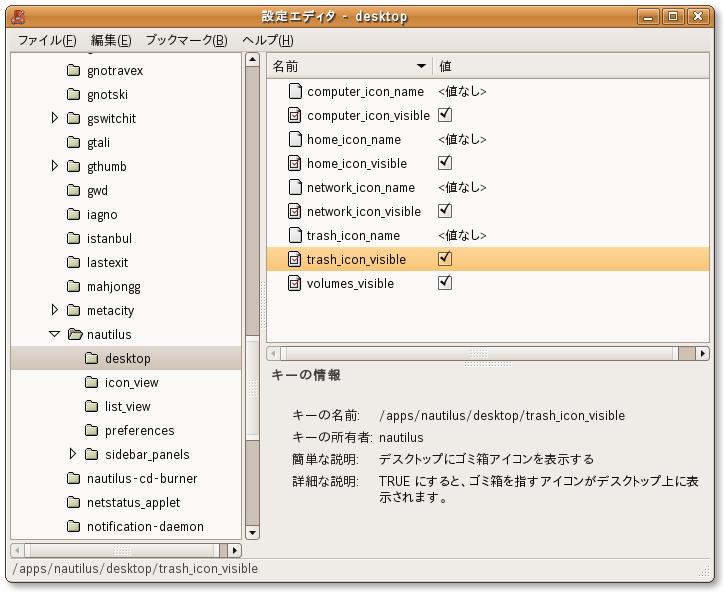Expand the gthumb tree node
Viewport: 724px width, 592px height.
pos(54,166)
